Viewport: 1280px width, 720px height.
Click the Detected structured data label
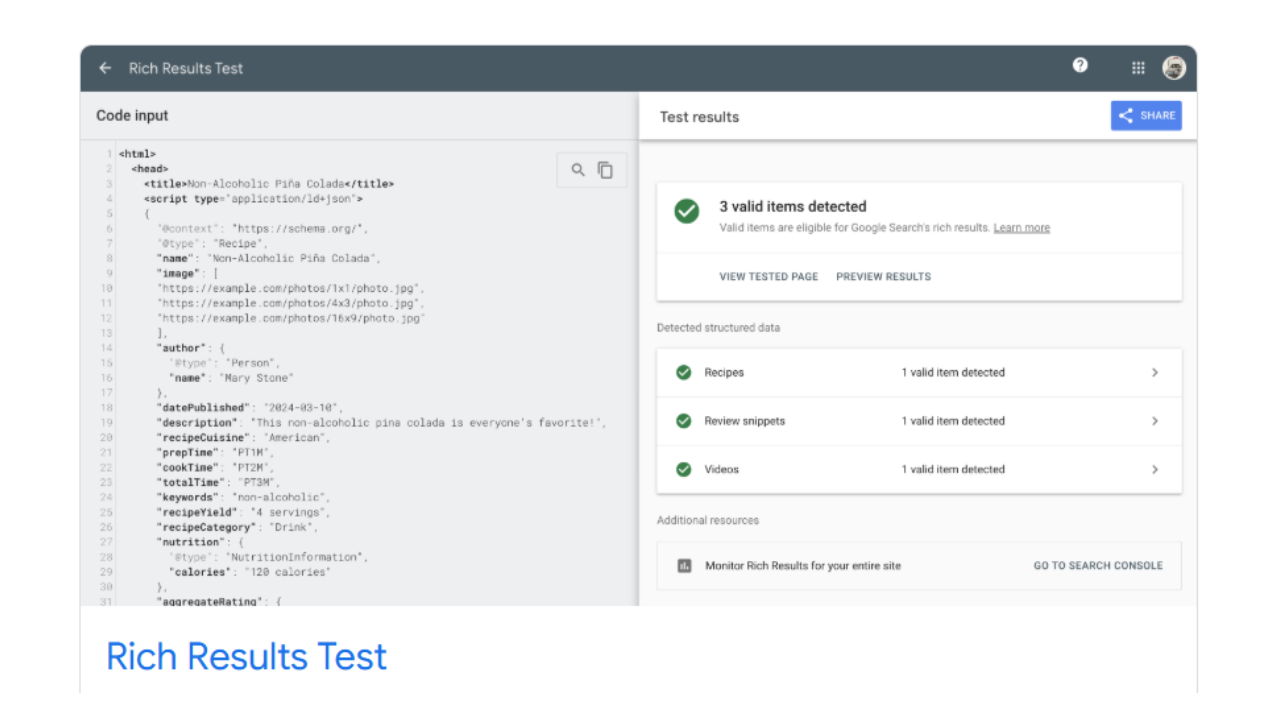pos(718,328)
